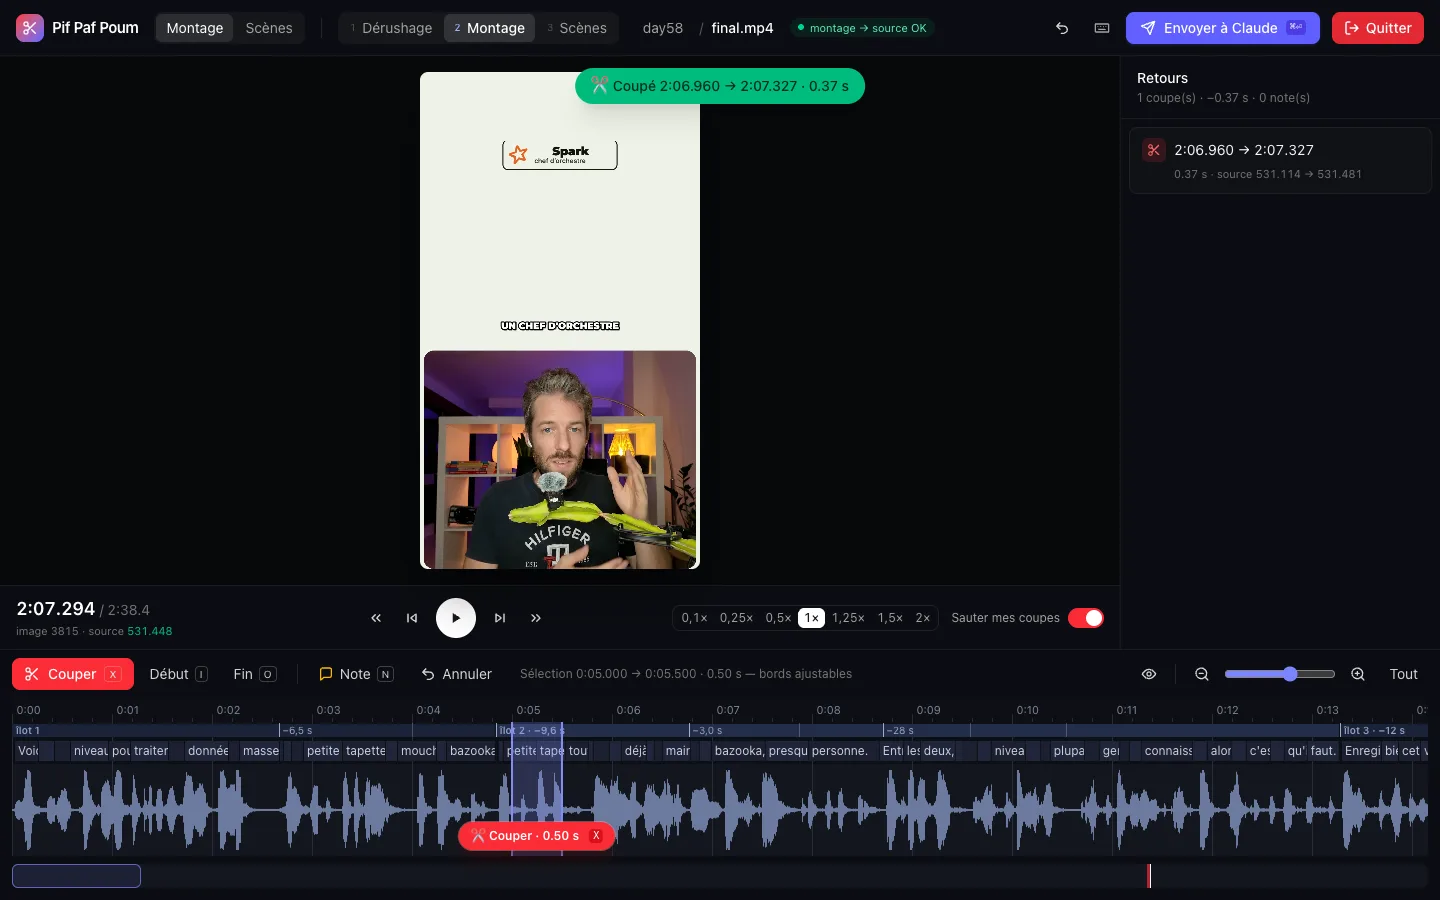This screenshot has height=900, width=1440.
Task: Switch to the Scènes view next to the logo
Action: click(x=269, y=28)
